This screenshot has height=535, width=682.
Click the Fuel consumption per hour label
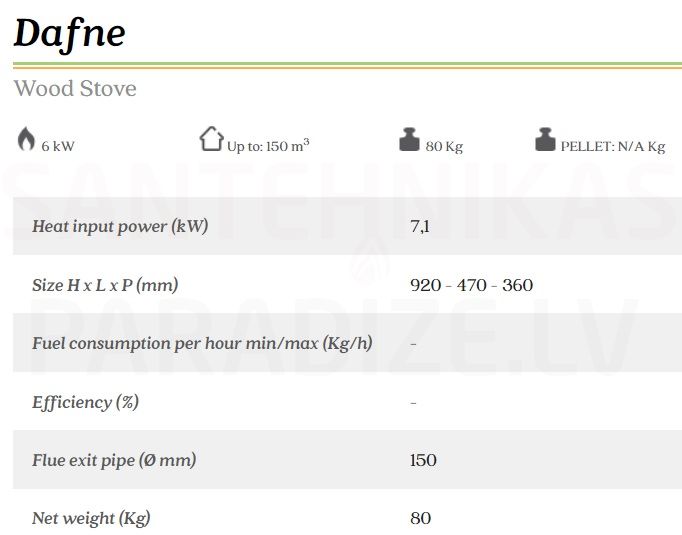click(202, 343)
